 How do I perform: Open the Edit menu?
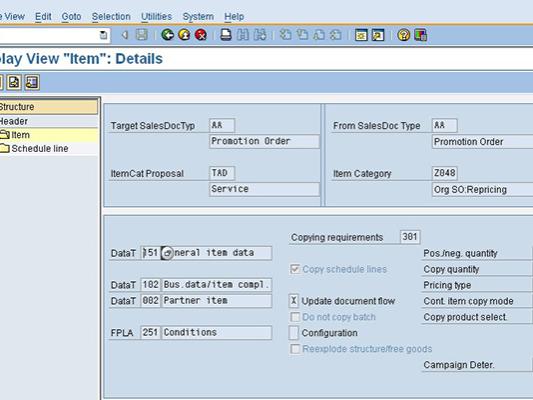click(43, 16)
